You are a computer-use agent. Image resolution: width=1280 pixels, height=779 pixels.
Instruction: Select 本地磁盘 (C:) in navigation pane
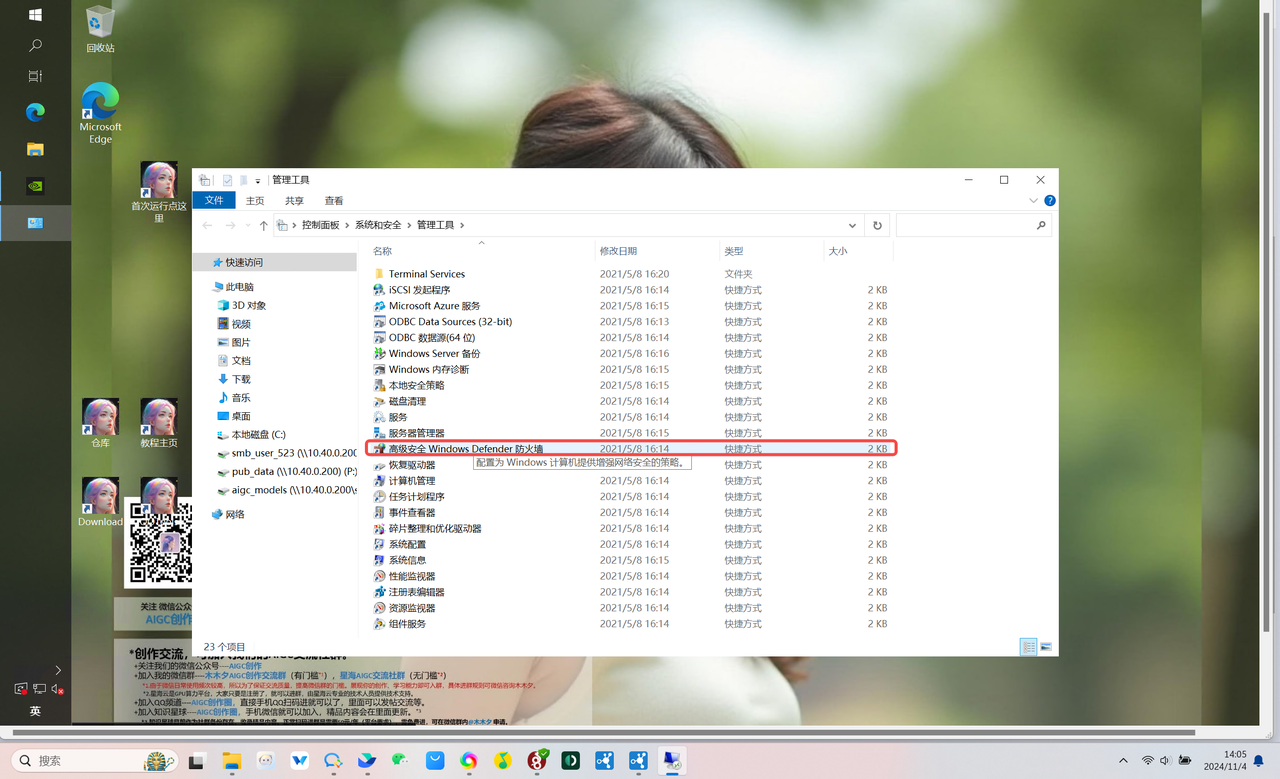[258, 435]
